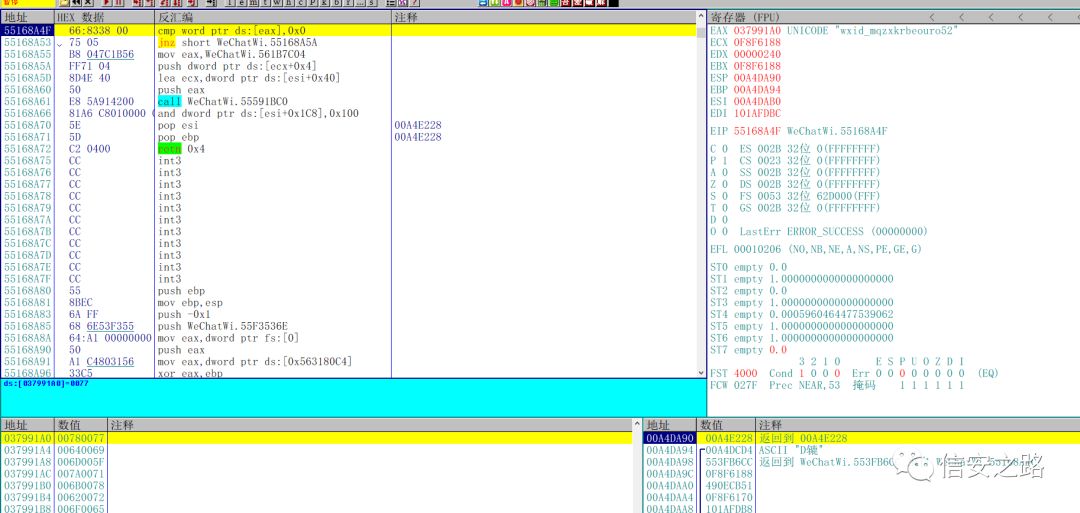Viewport: 1080px width, 513px height.
Task: Open the Log window 'l' toolbar button
Action: click(229, 3)
